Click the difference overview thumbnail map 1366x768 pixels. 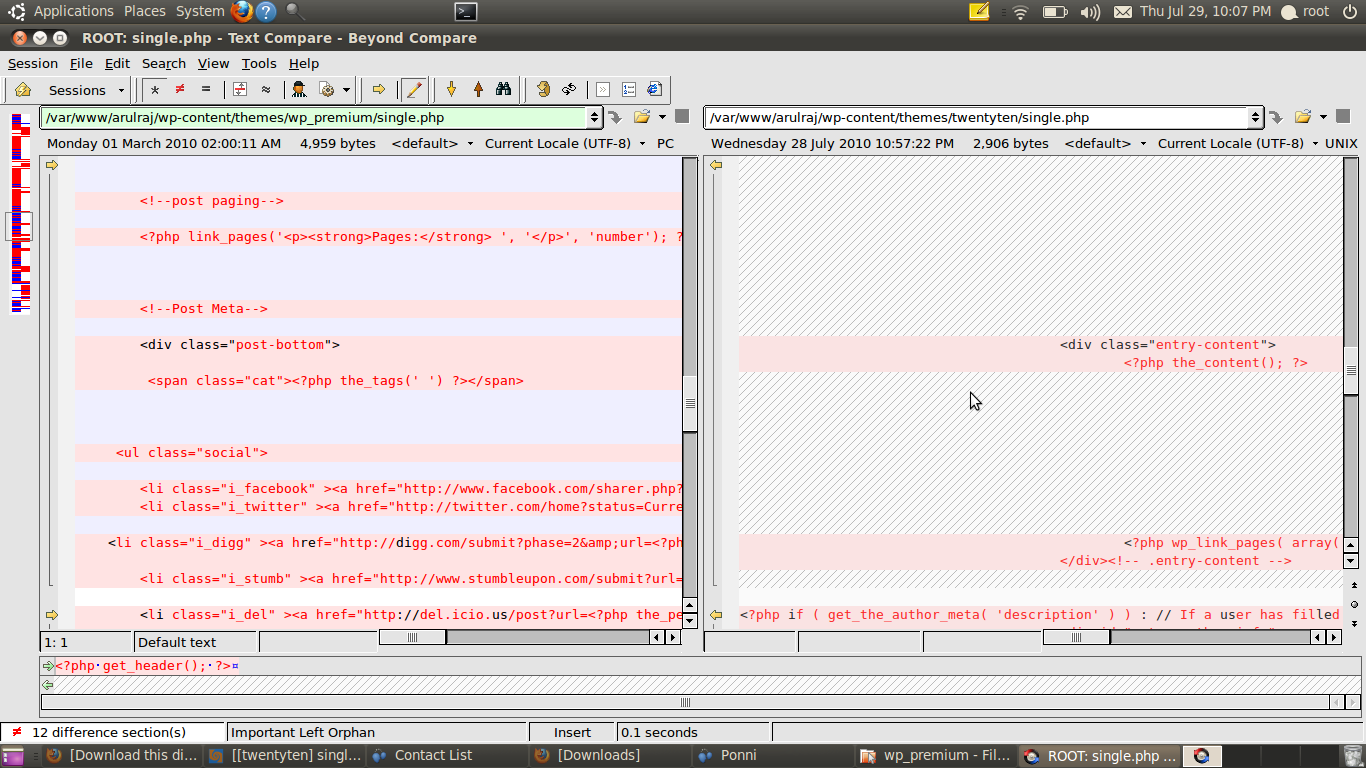click(20, 213)
